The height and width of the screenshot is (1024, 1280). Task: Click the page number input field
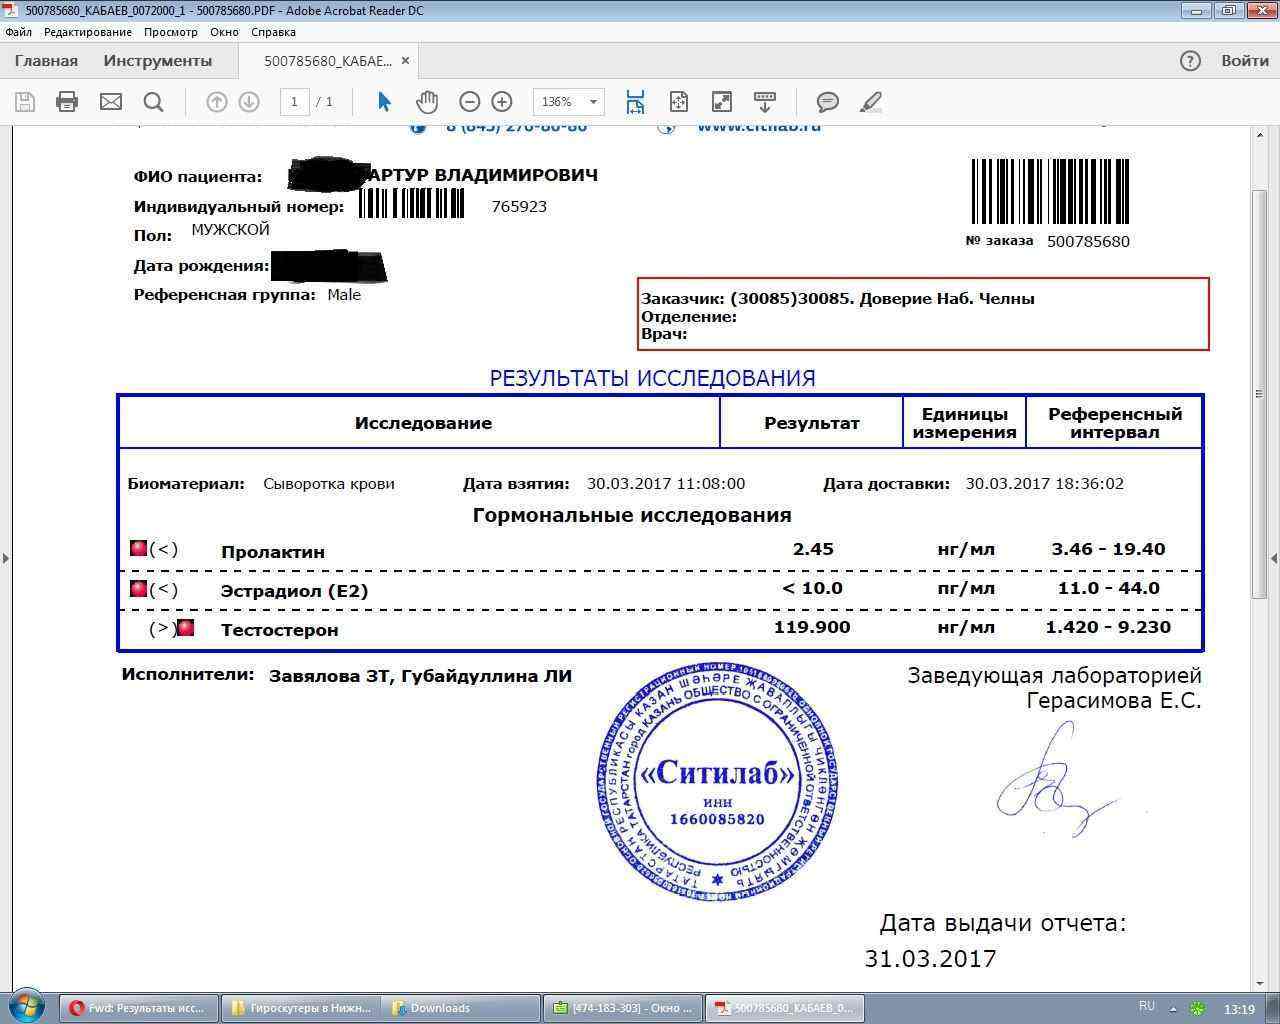click(x=294, y=102)
